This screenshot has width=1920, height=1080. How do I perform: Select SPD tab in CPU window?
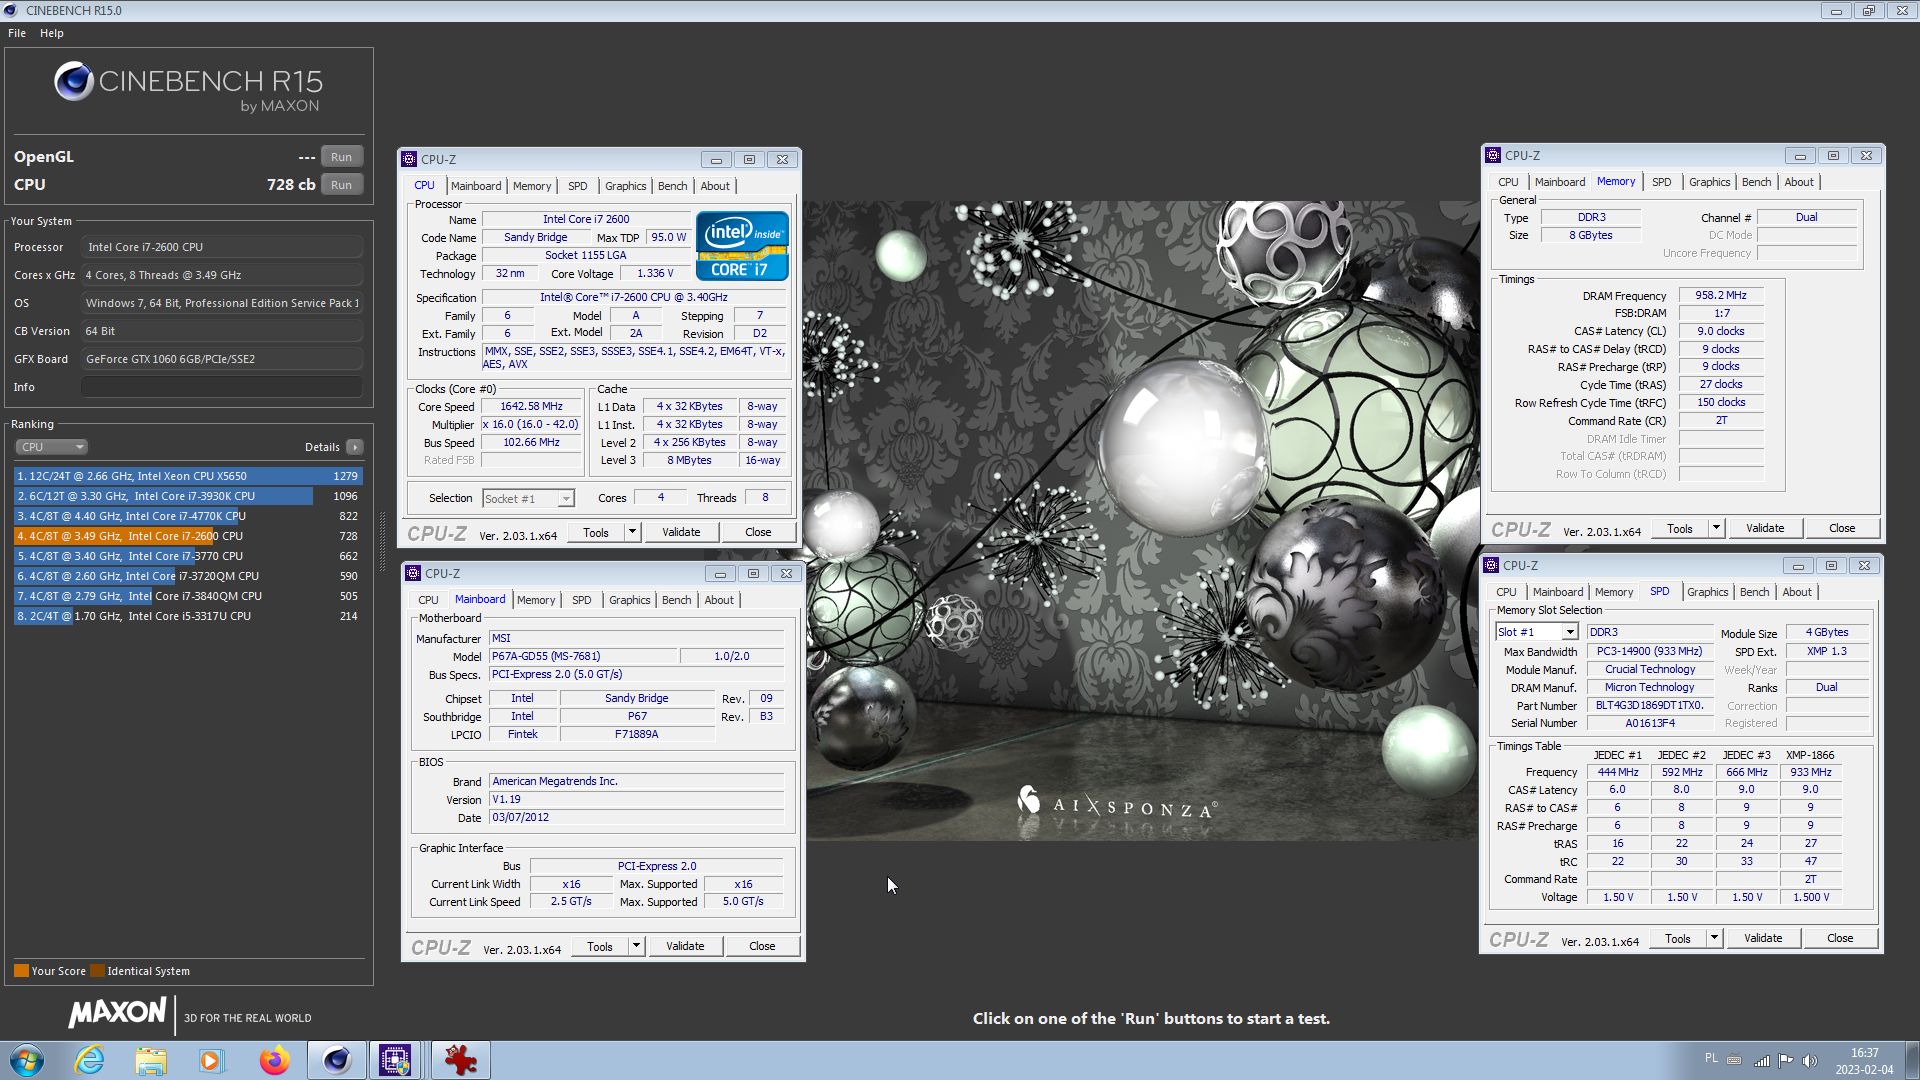[x=578, y=186]
